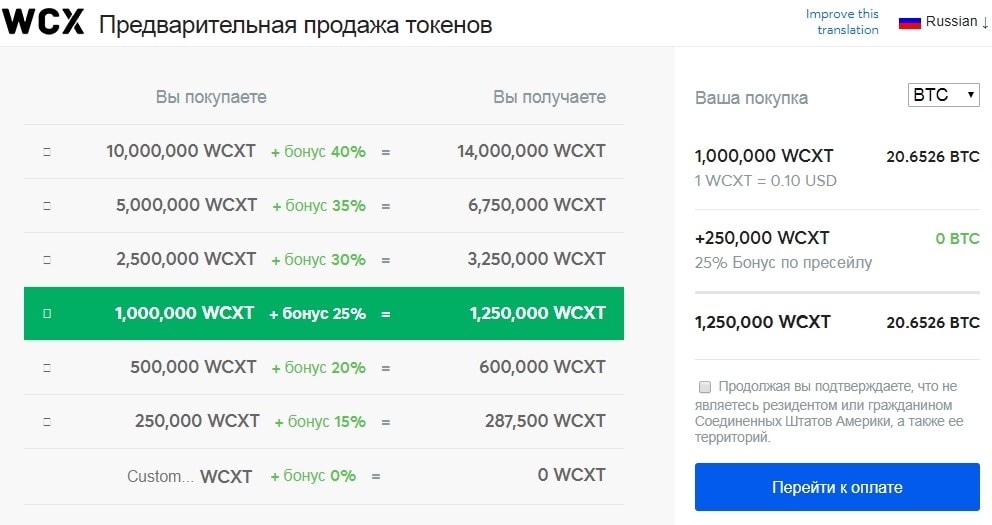
Task: Select the 5,000,000 WCXT radio option
Action: [x=47, y=206]
